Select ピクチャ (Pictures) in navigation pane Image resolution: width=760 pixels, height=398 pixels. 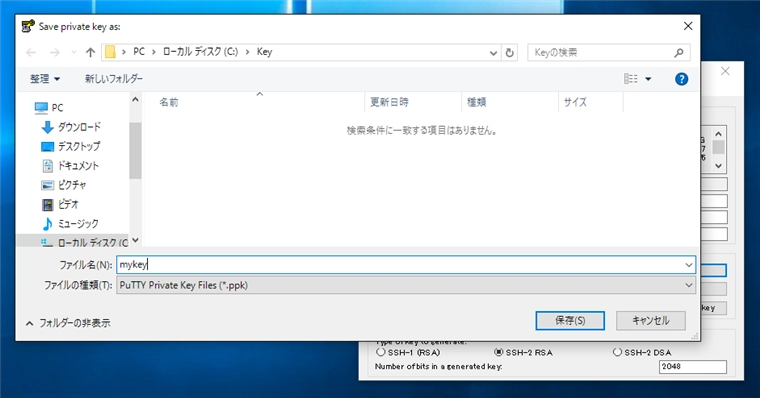point(64,185)
